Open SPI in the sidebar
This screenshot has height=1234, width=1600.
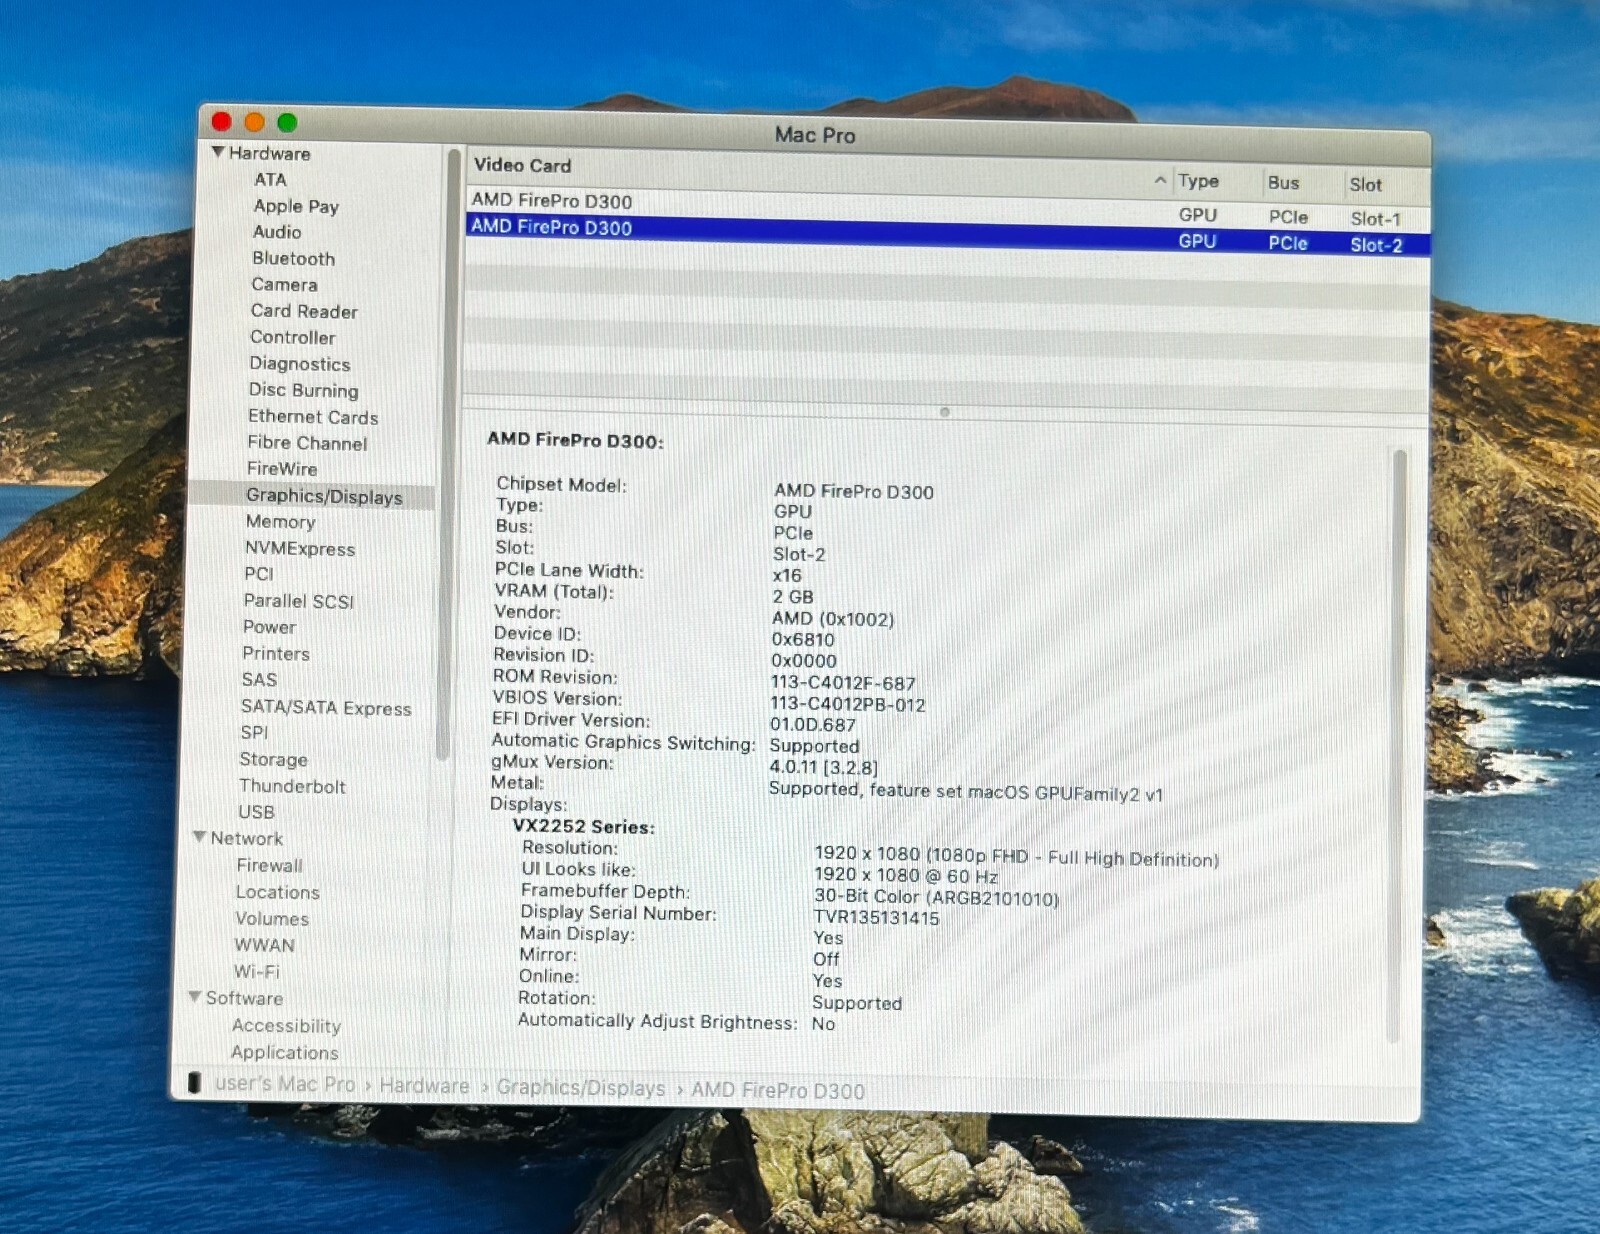254,733
